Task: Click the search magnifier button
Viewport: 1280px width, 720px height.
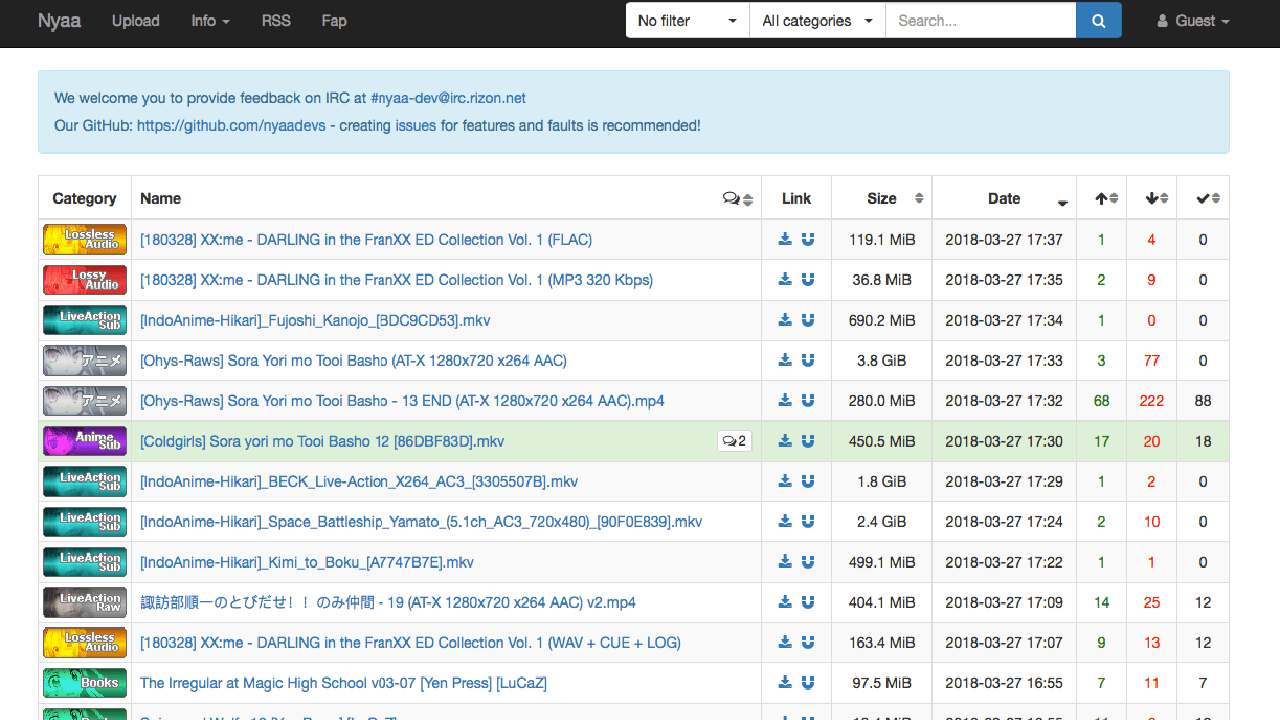Action: tap(1098, 20)
